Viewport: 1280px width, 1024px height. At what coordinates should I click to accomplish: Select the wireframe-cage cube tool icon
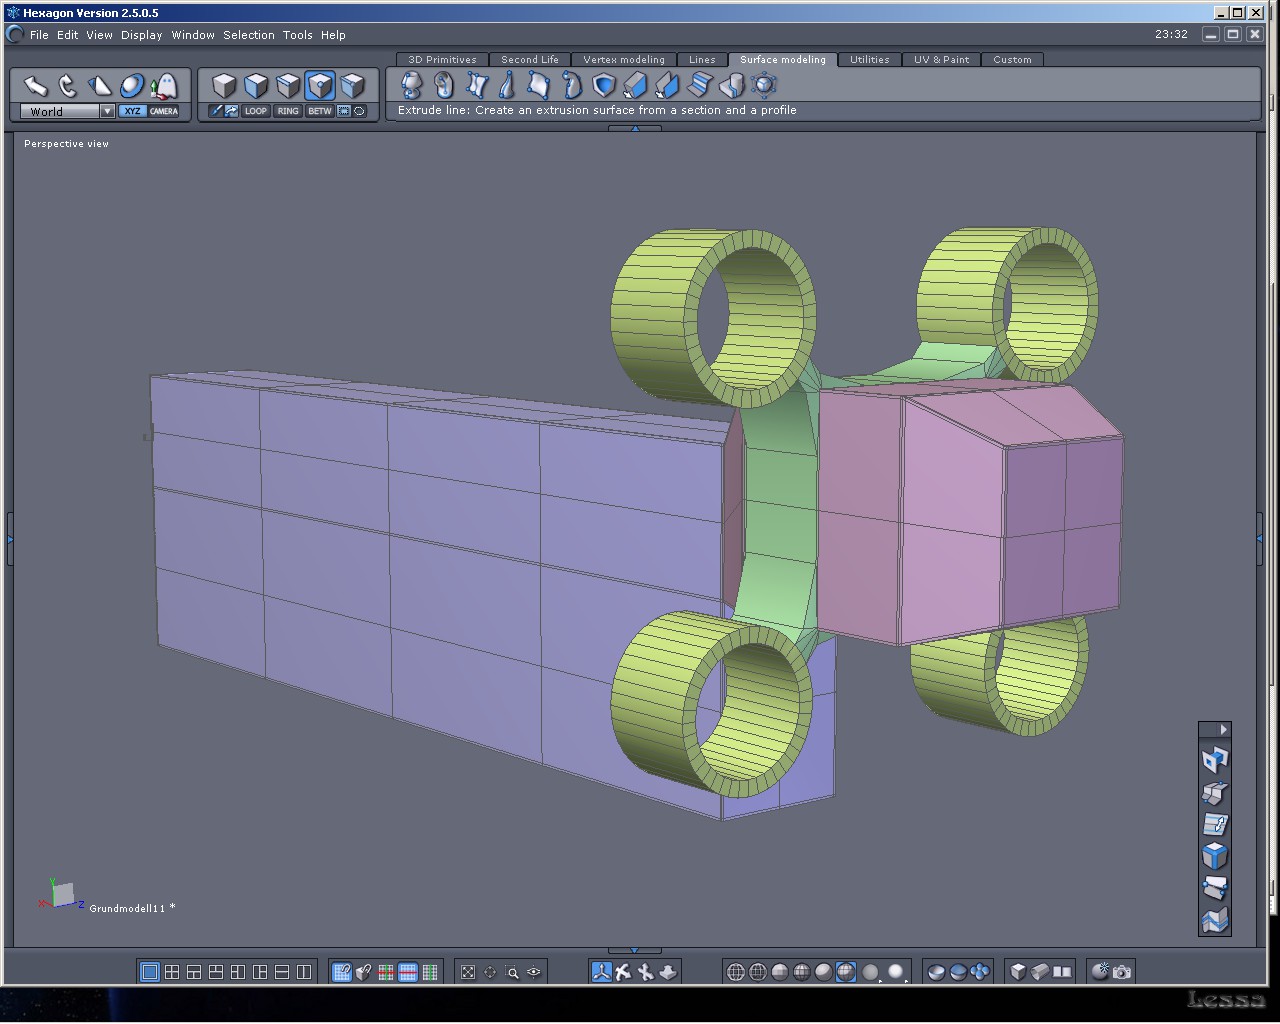pyautogui.click(x=763, y=85)
